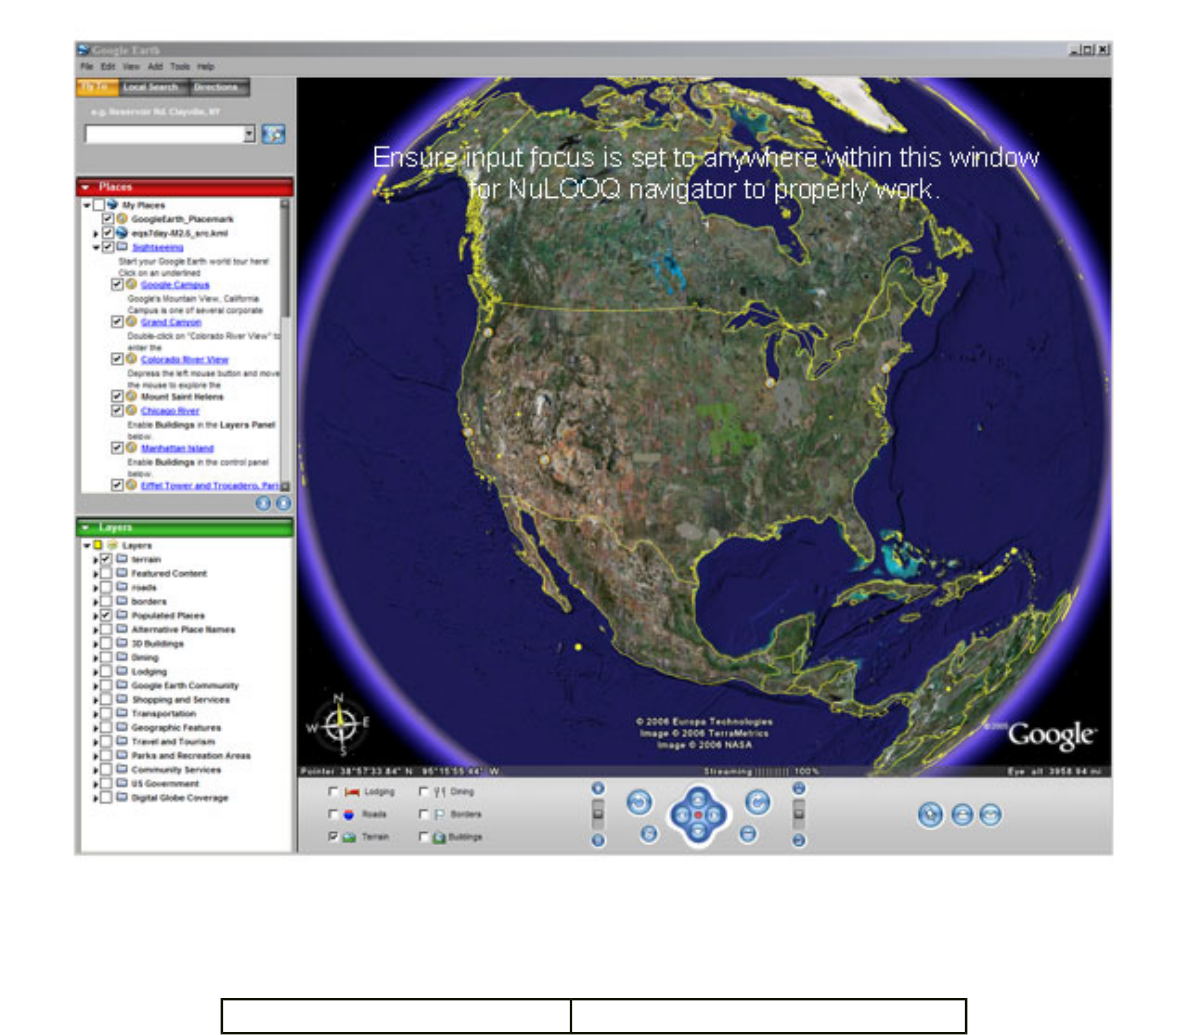Collapse the Places panel header arrow

(86, 187)
